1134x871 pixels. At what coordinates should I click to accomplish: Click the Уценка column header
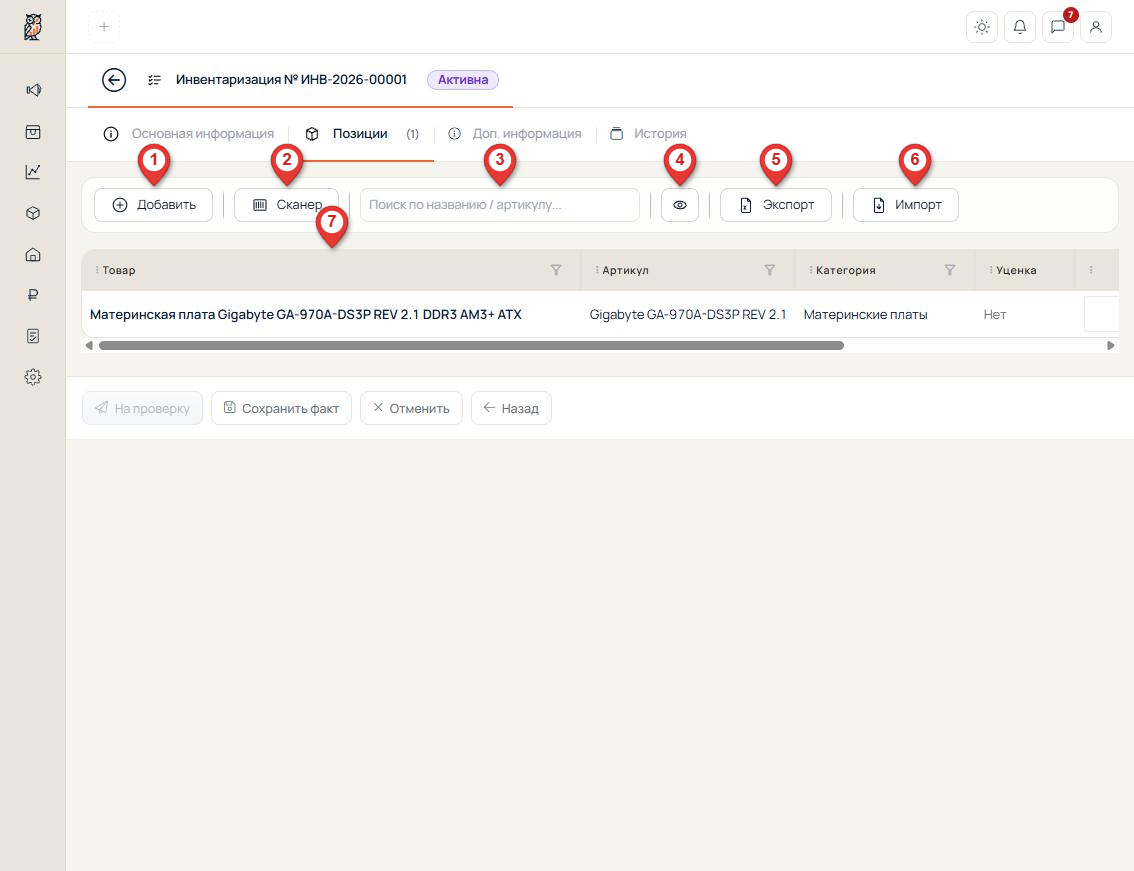[1025, 270]
